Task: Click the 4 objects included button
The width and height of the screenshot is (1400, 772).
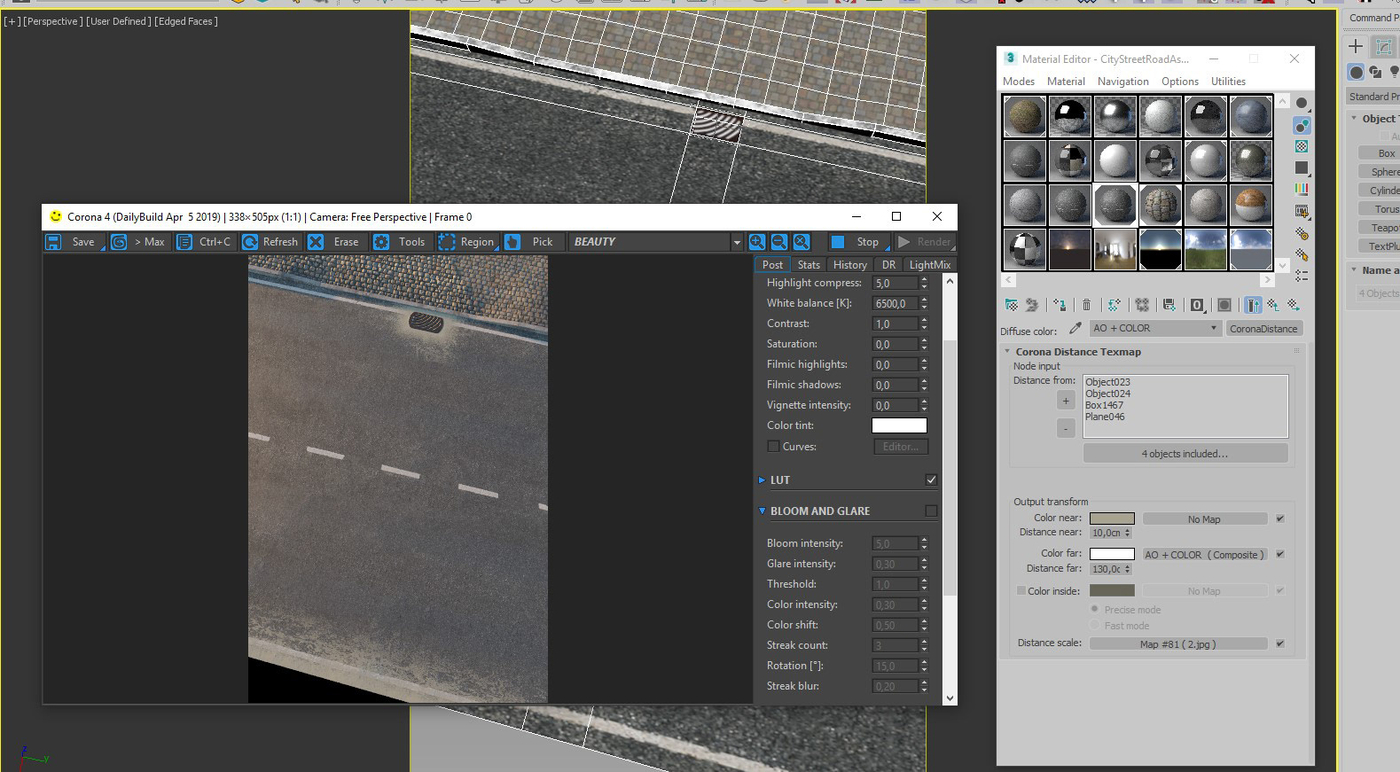Action: pyautogui.click(x=1185, y=454)
